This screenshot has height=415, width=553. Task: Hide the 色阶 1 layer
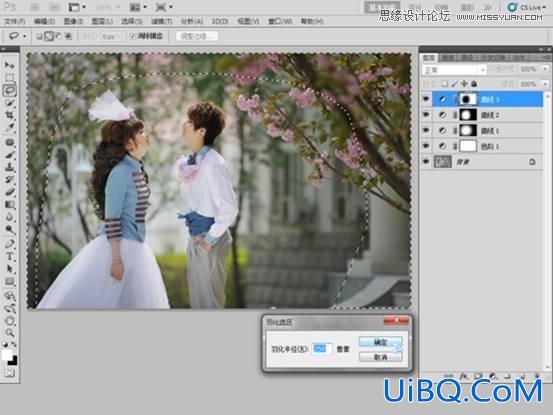(x=426, y=146)
